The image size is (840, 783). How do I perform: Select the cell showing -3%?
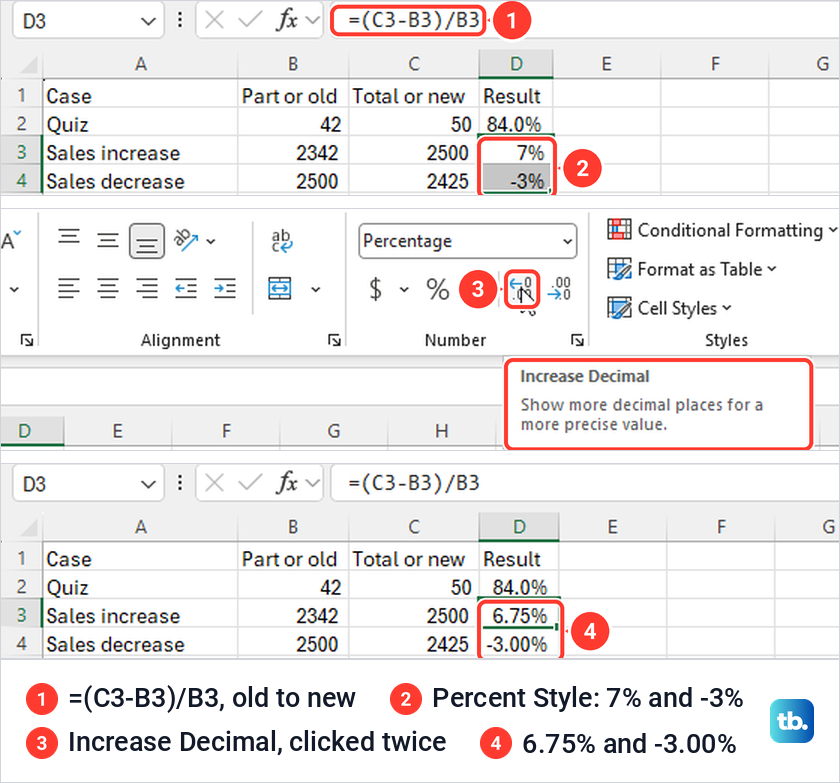click(516, 180)
